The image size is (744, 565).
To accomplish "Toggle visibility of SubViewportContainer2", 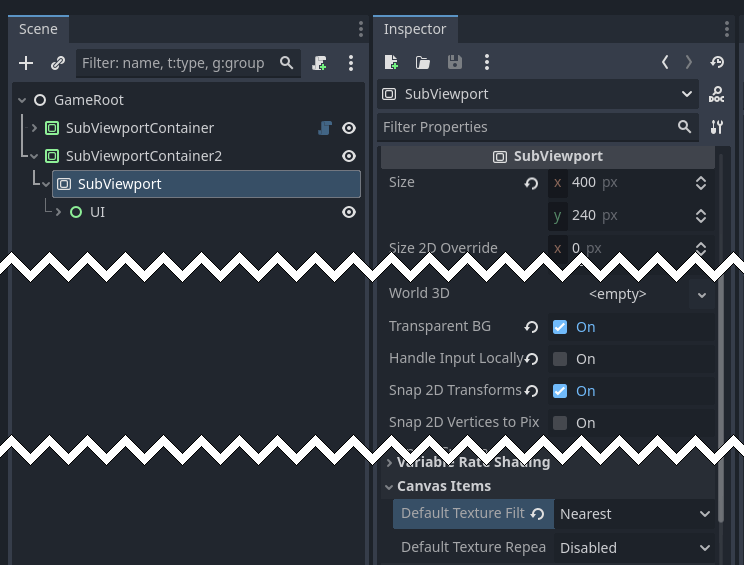I will click(x=349, y=156).
